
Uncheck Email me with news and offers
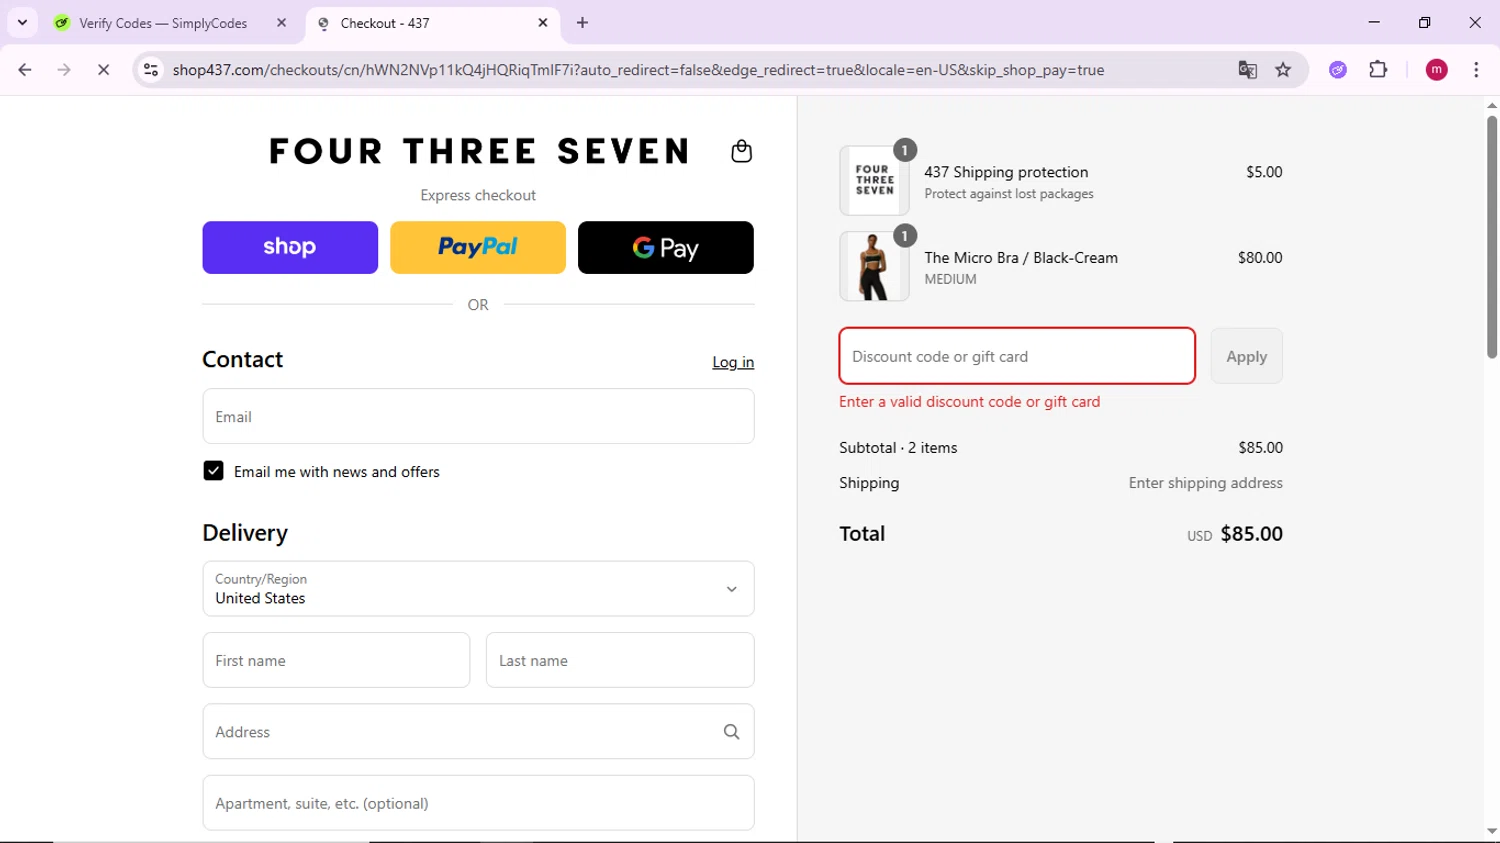(213, 471)
